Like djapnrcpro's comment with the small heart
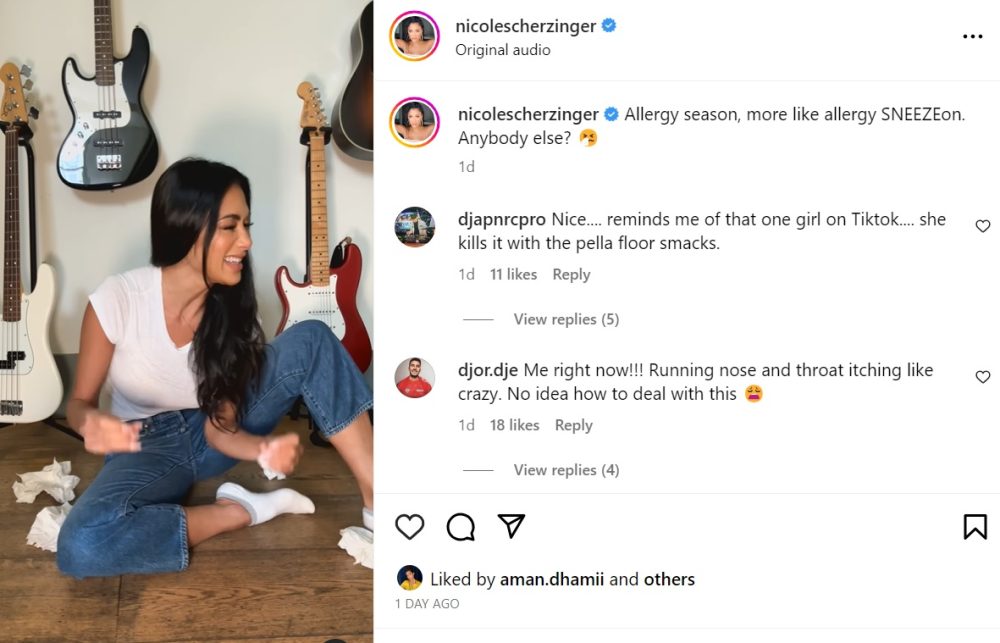Image resolution: width=1000 pixels, height=643 pixels. (x=983, y=225)
